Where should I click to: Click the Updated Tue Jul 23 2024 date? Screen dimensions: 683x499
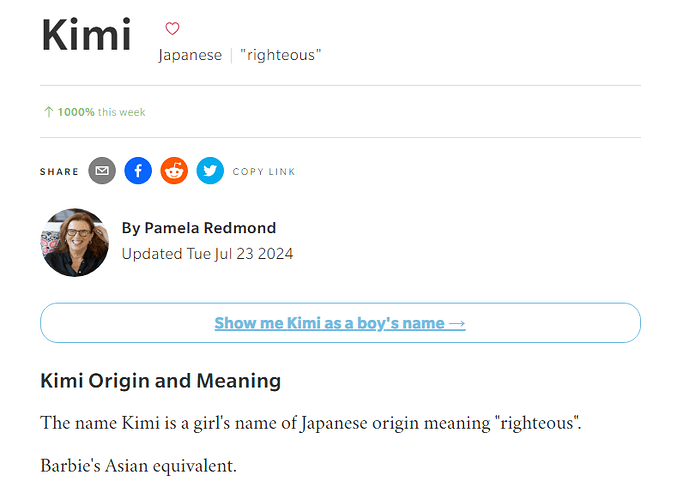(x=207, y=254)
